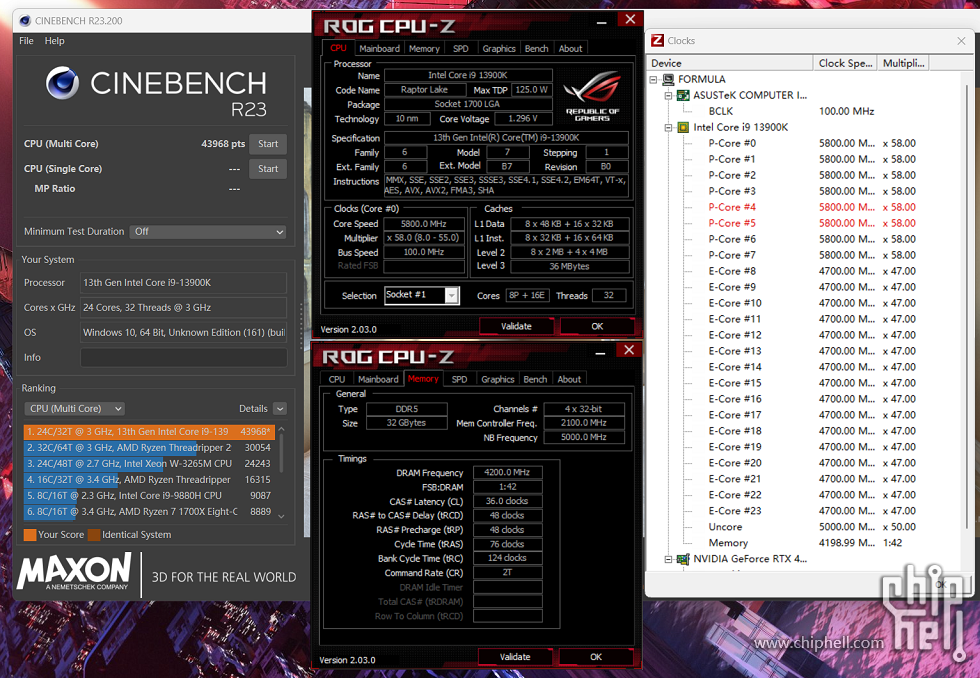Click the orange Your Score legend swatch
Viewport: 980px width, 678px height.
click(29, 535)
